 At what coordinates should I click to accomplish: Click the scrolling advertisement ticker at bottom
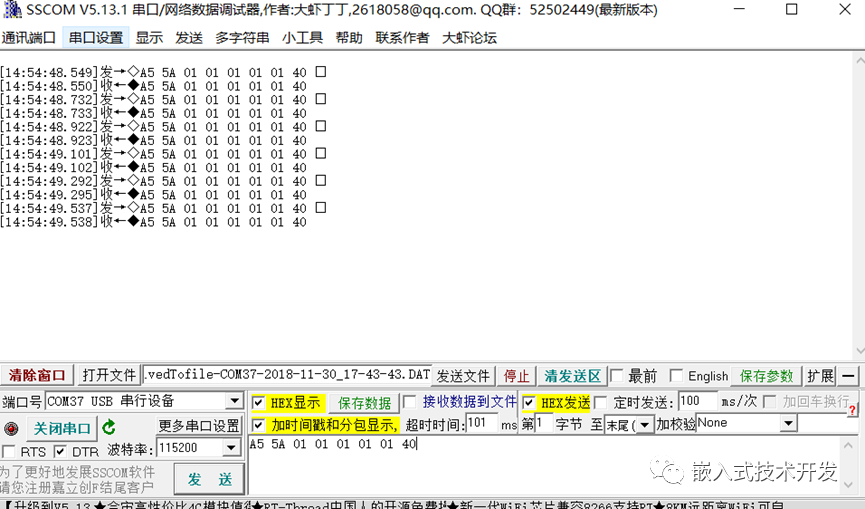point(394,504)
